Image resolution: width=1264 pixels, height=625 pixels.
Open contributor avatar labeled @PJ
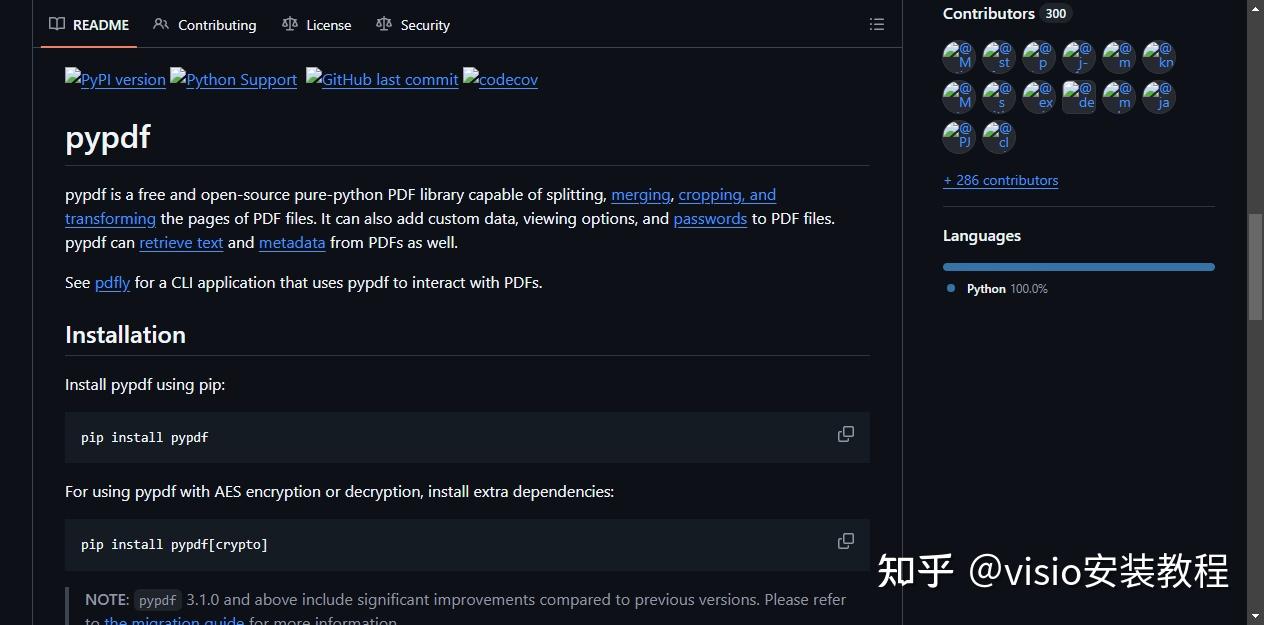pos(959,137)
